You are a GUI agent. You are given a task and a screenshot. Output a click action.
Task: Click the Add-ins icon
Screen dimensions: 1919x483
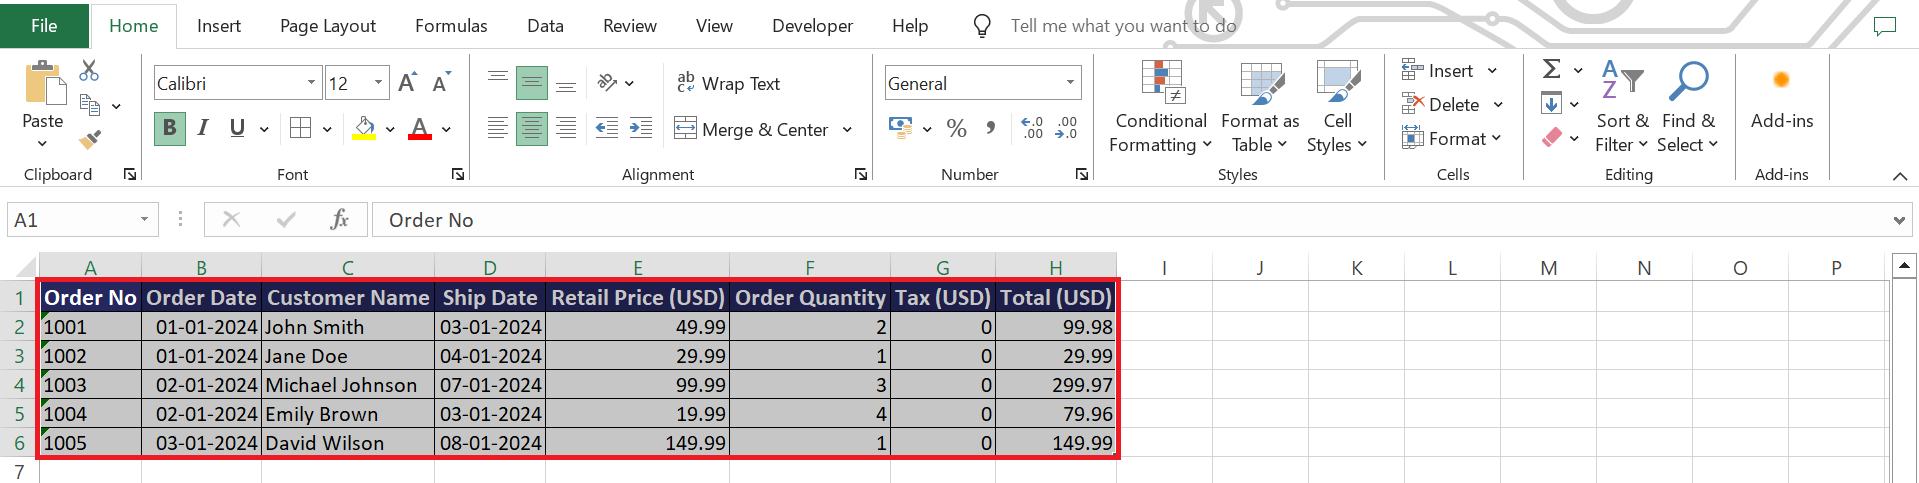pyautogui.click(x=1781, y=79)
